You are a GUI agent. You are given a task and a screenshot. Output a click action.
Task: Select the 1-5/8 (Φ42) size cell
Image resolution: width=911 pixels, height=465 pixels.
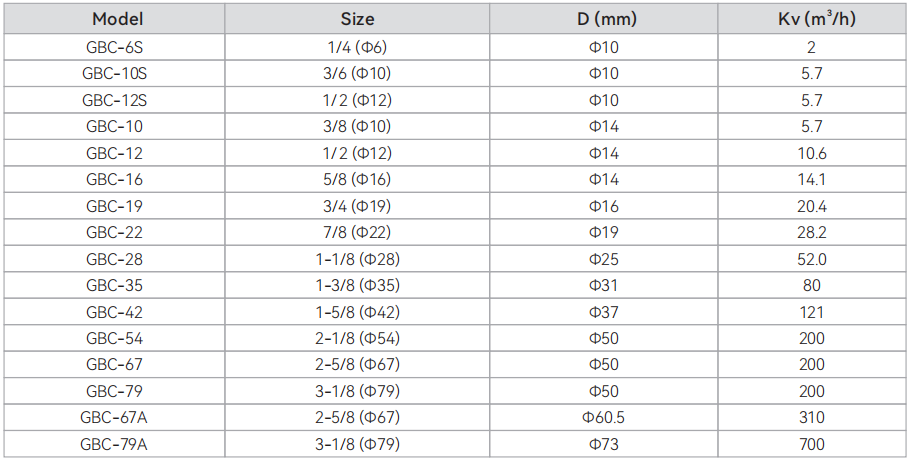[357, 312]
